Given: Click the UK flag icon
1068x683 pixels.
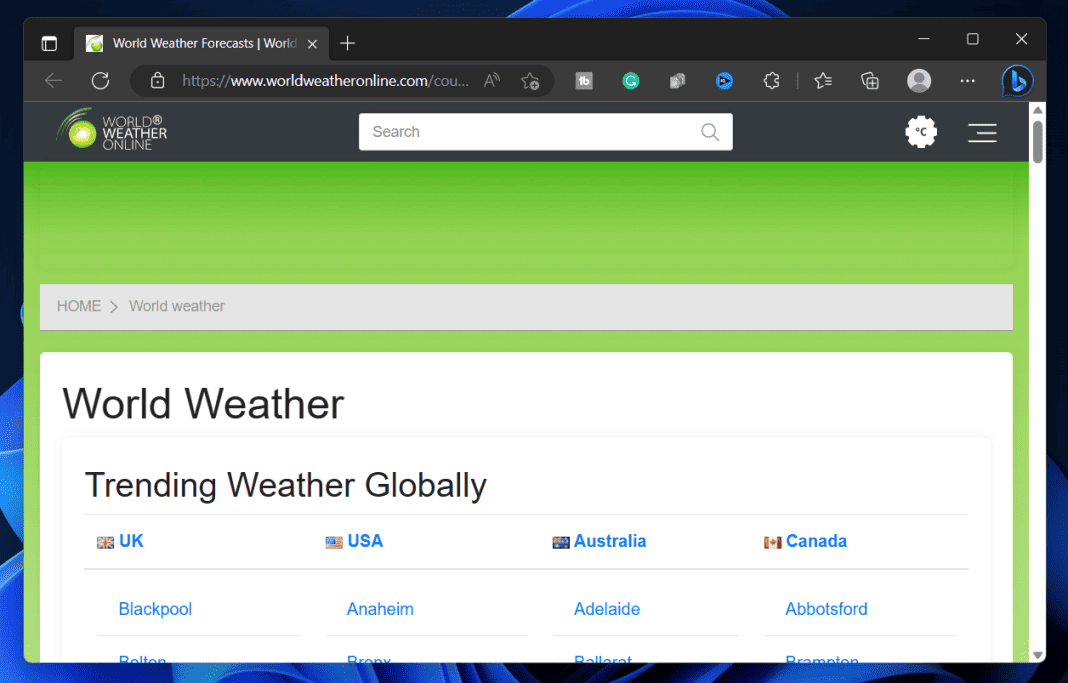Looking at the screenshot, I should click(104, 541).
